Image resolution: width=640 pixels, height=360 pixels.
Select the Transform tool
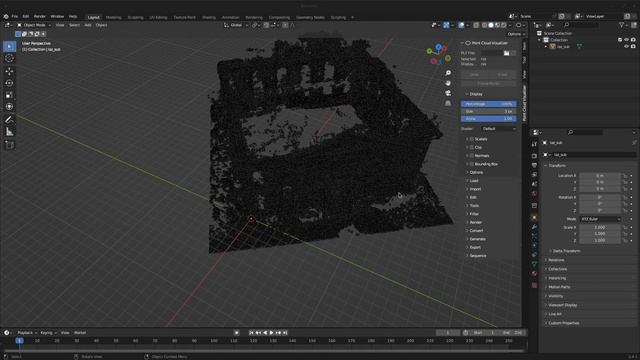click(9, 107)
